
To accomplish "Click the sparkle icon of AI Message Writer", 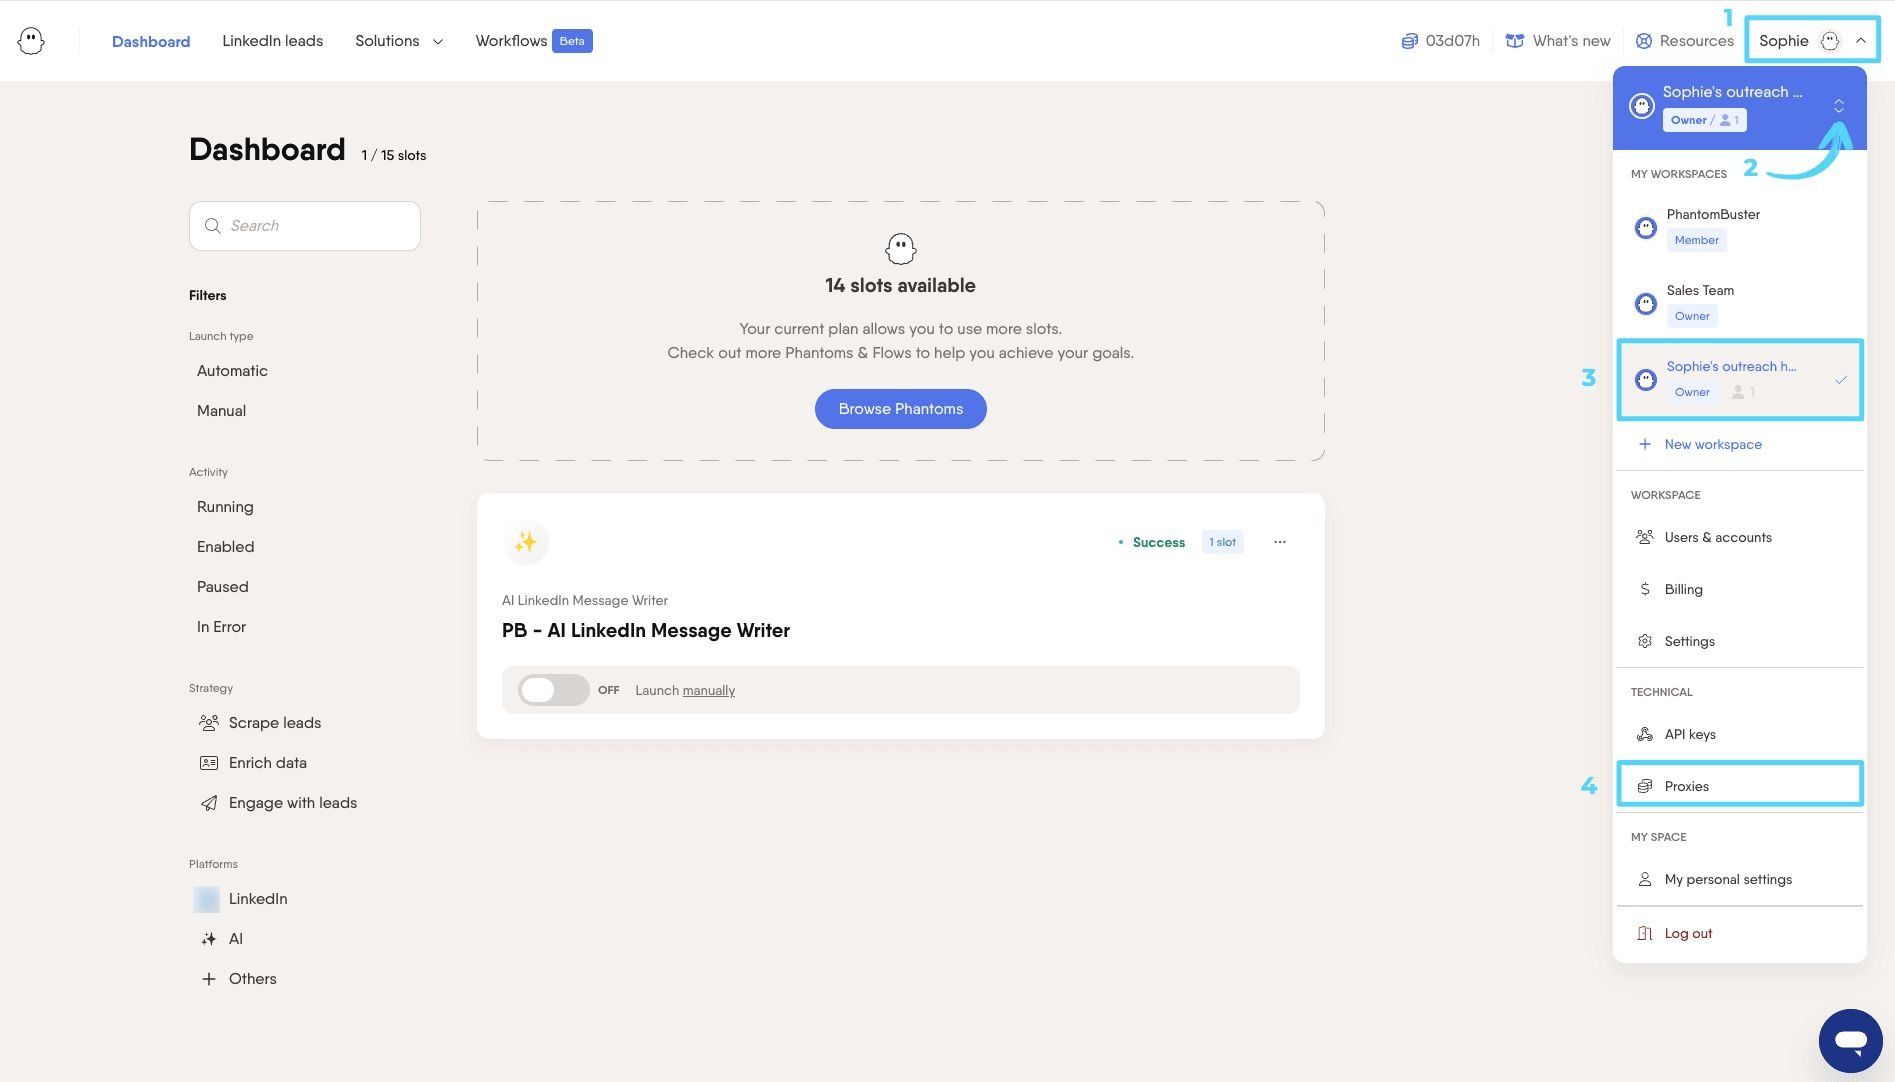I will (526, 542).
